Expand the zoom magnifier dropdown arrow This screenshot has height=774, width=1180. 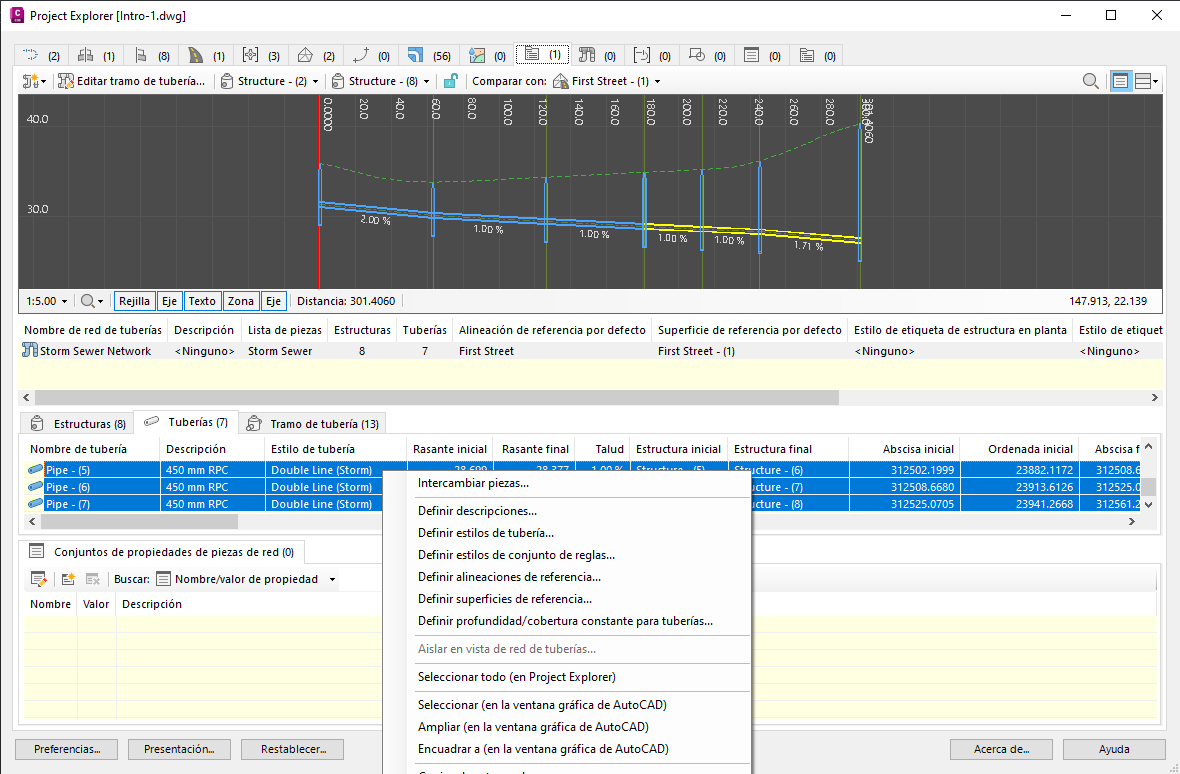point(101,302)
